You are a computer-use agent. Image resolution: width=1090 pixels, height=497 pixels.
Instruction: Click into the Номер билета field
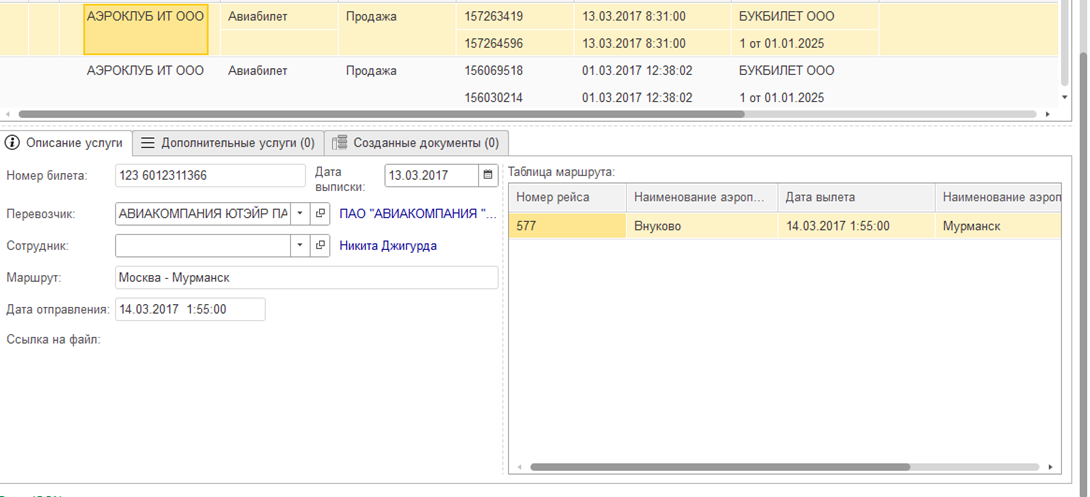tap(210, 176)
